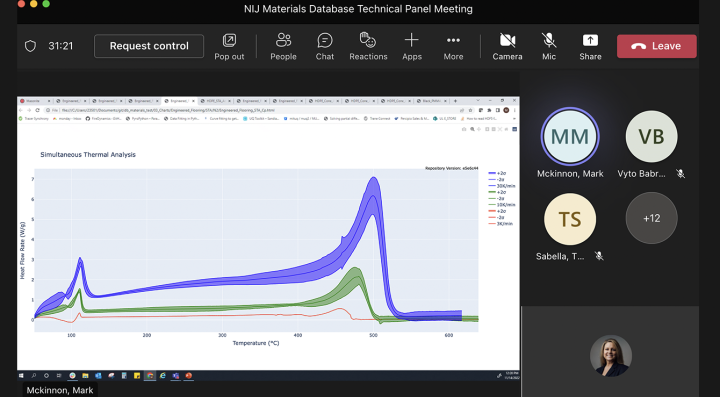Click the 31:21 meeting timer
720x397 pixels.
pos(61,46)
